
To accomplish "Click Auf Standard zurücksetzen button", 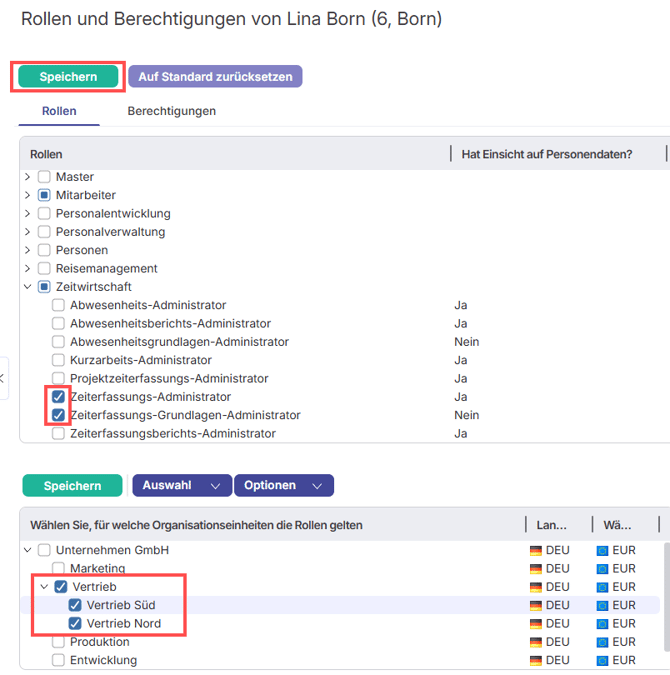I will pos(215,77).
